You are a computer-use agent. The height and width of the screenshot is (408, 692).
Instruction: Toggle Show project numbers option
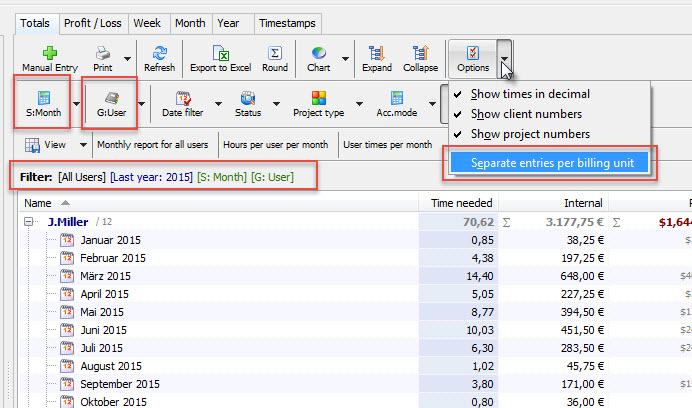(530, 134)
